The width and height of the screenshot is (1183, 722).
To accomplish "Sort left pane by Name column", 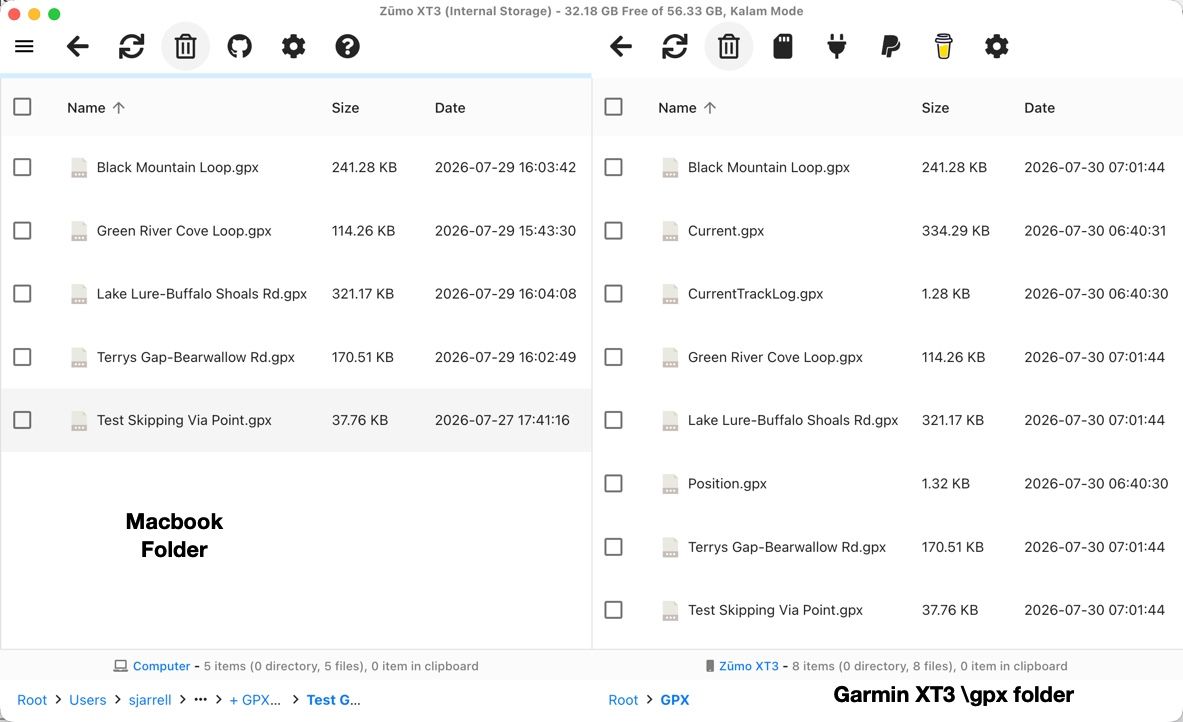I will click(86, 108).
